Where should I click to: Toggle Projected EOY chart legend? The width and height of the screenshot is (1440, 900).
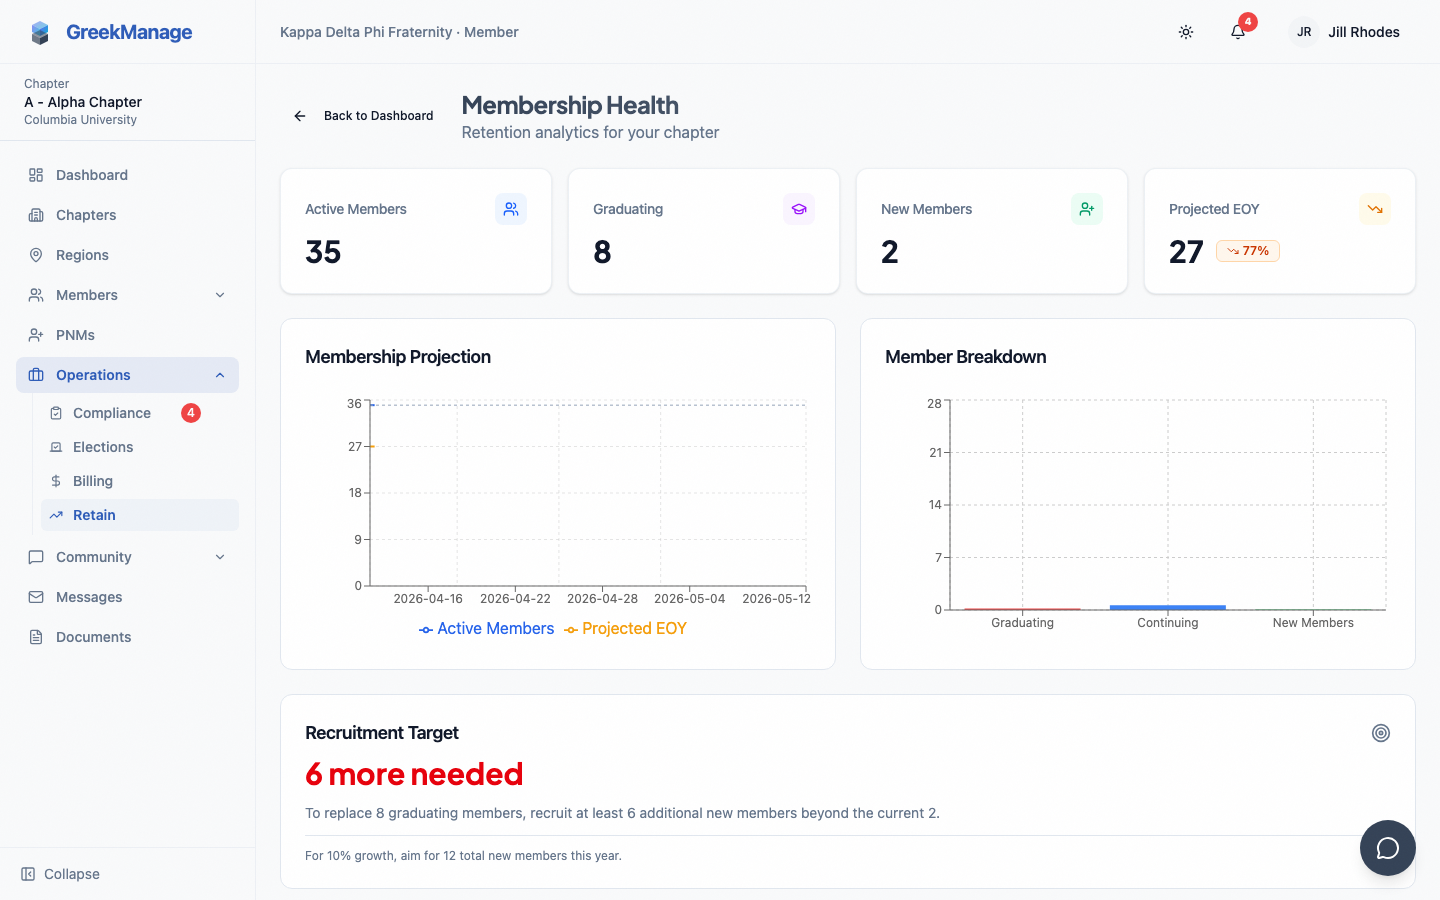(x=625, y=629)
